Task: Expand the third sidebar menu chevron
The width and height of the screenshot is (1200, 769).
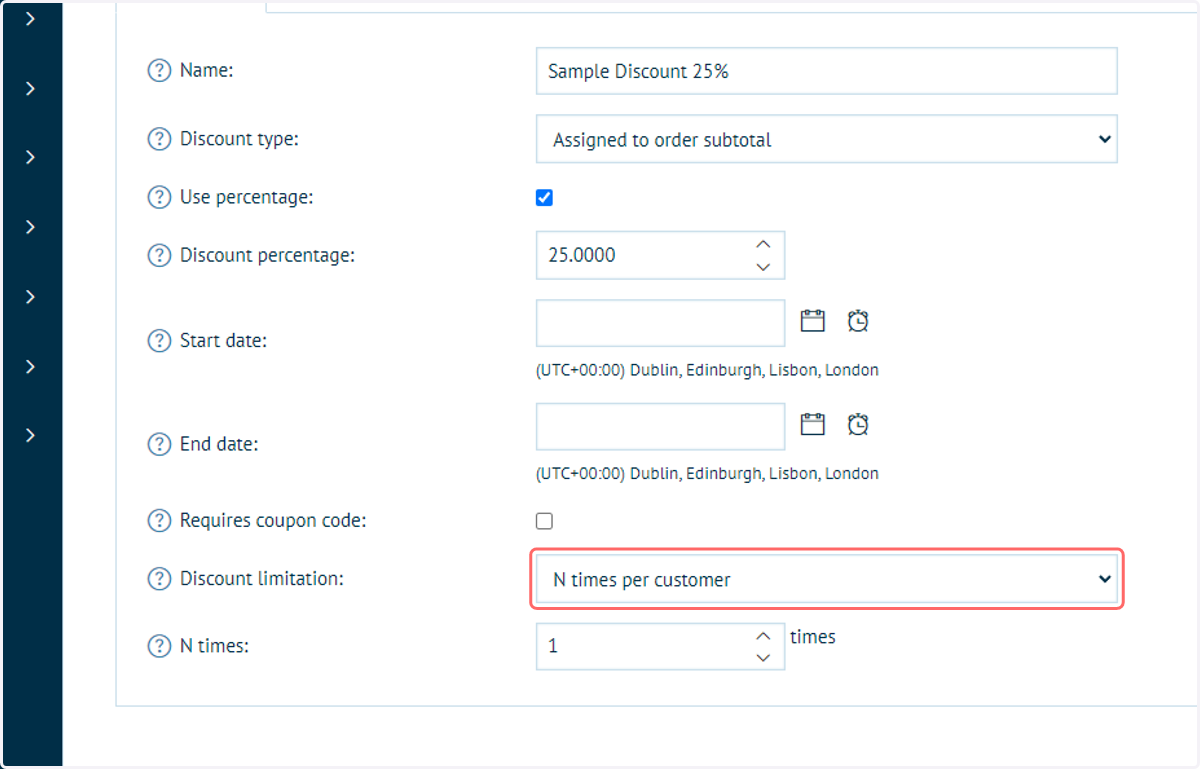Action: [x=31, y=157]
